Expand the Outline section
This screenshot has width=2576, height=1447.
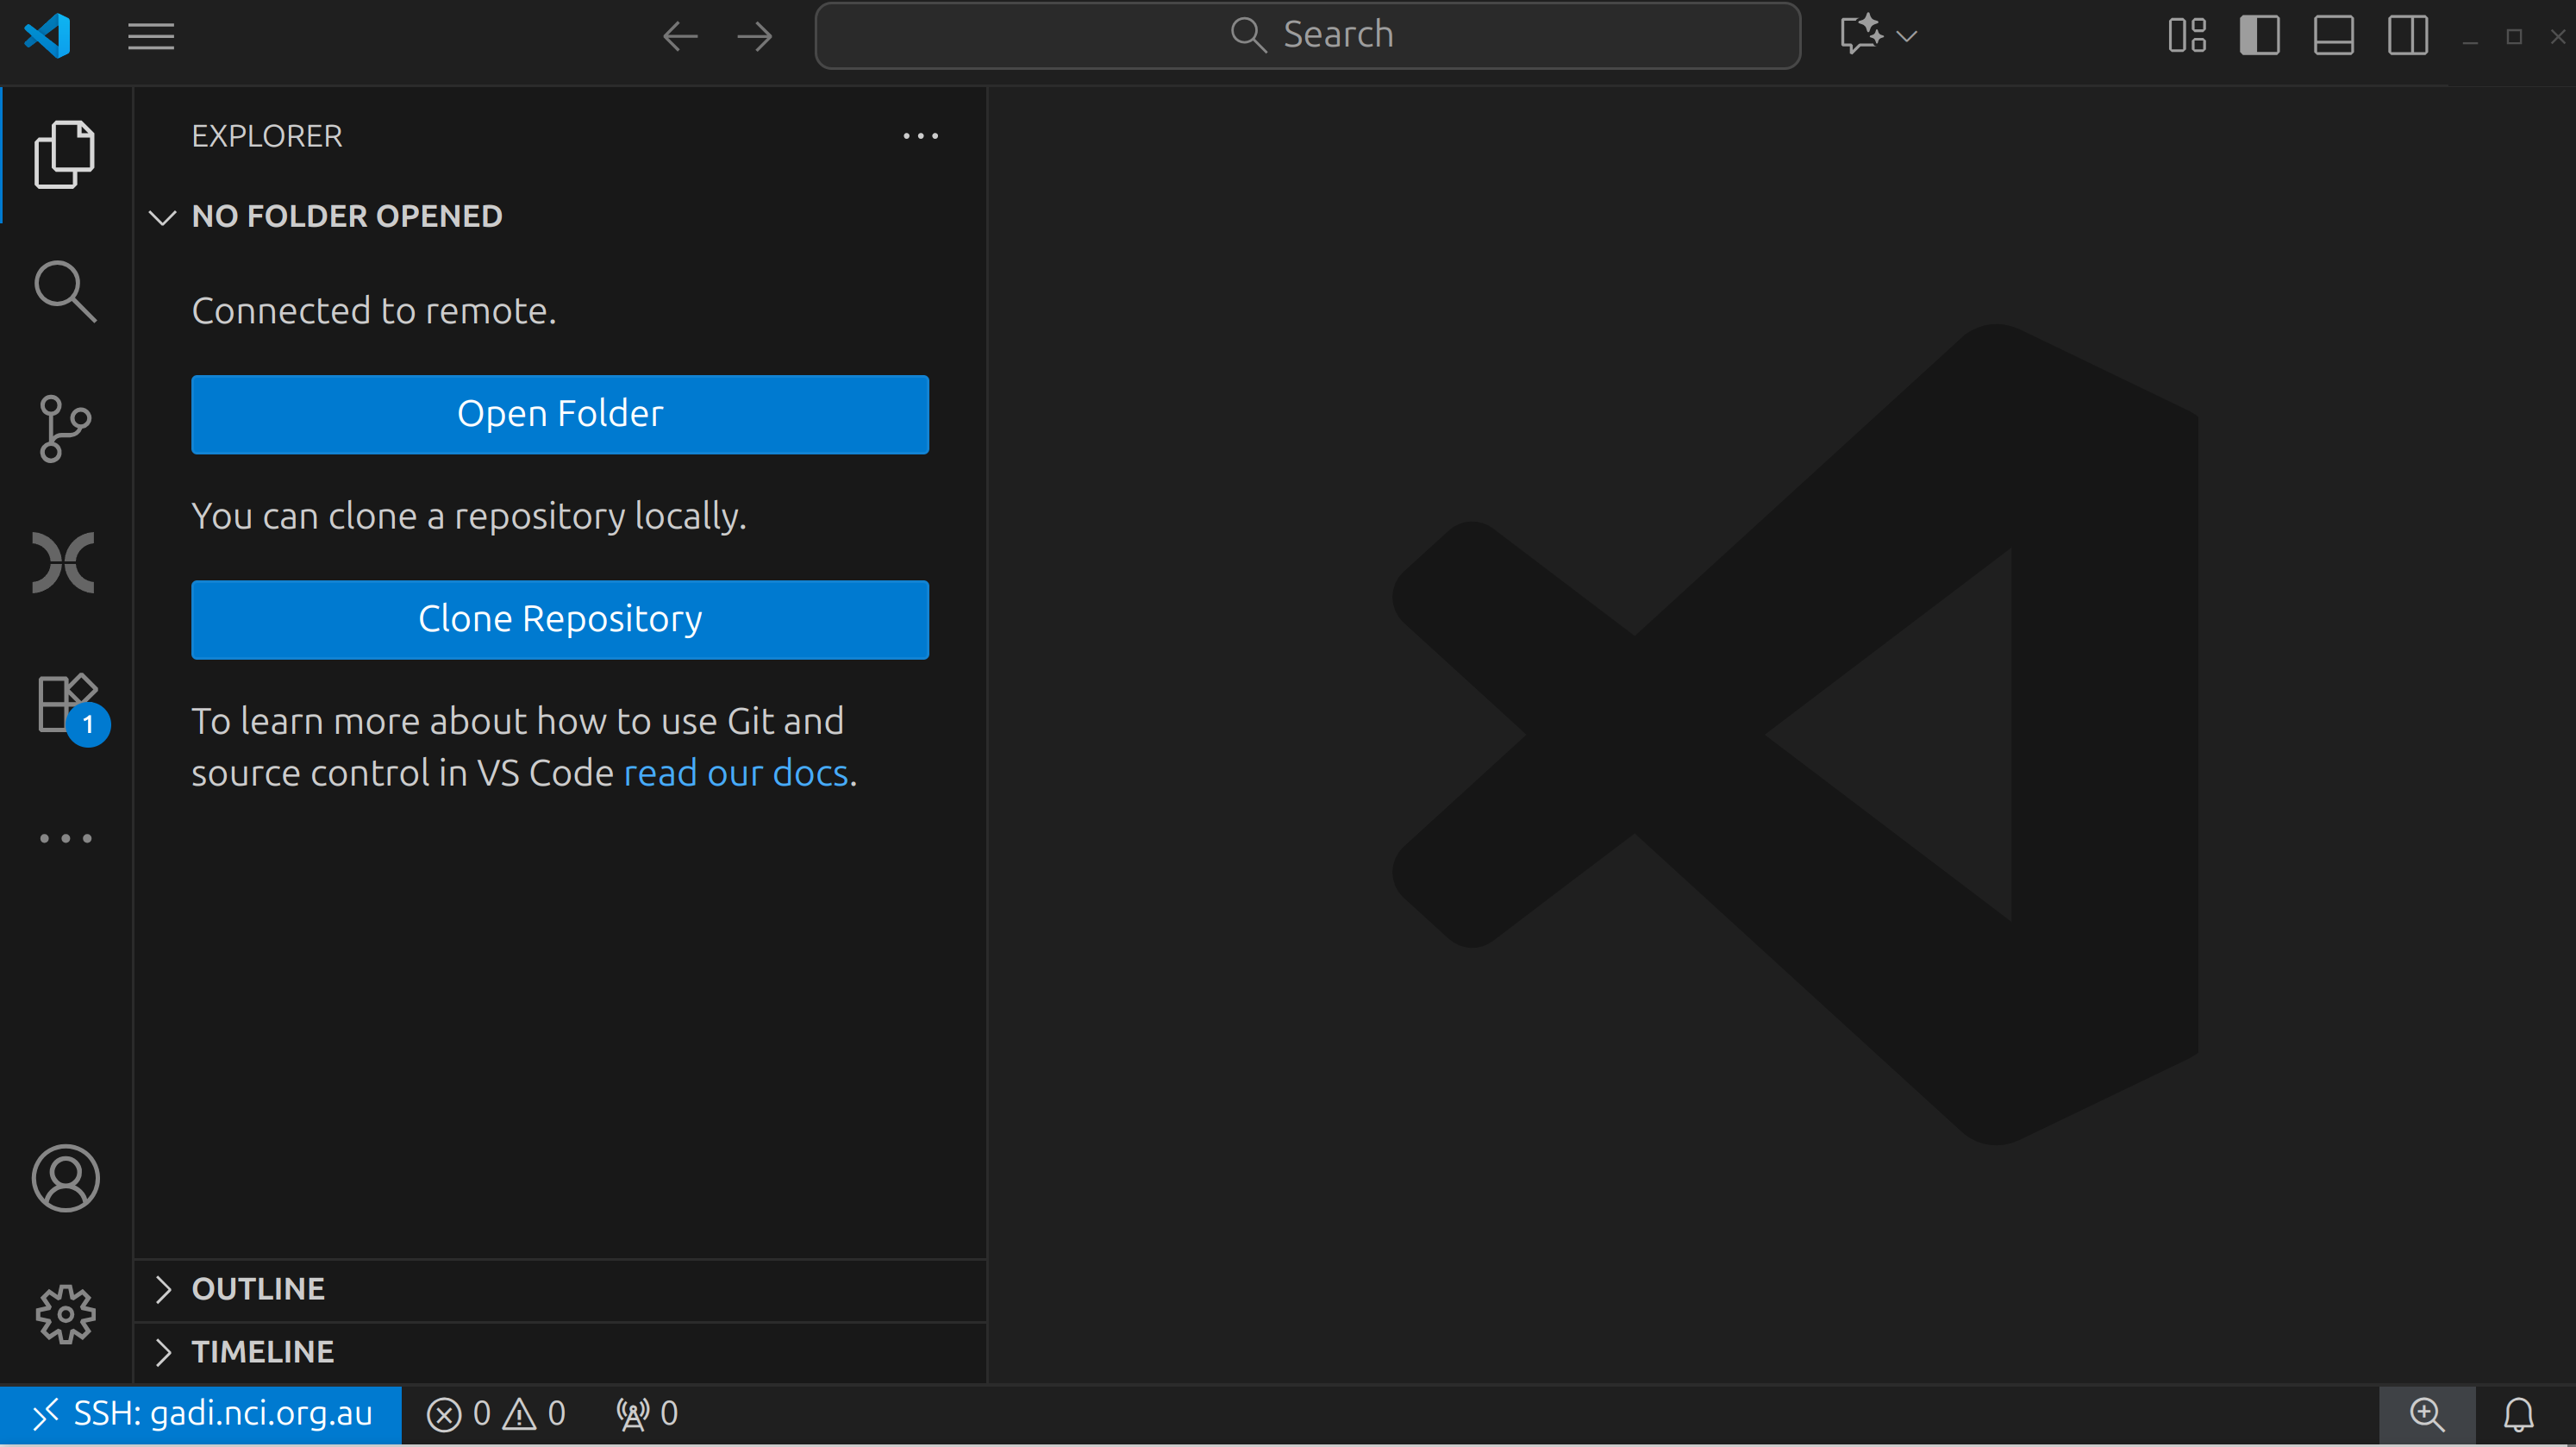258,1288
